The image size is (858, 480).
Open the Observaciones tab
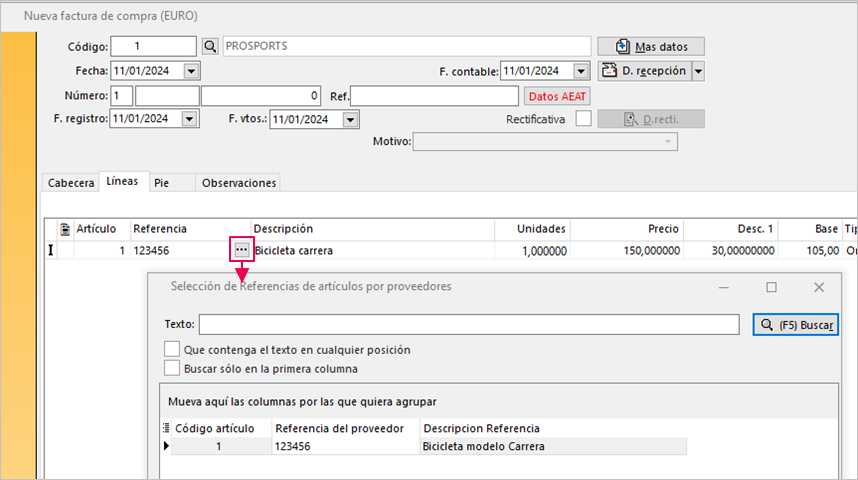(x=239, y=183)
